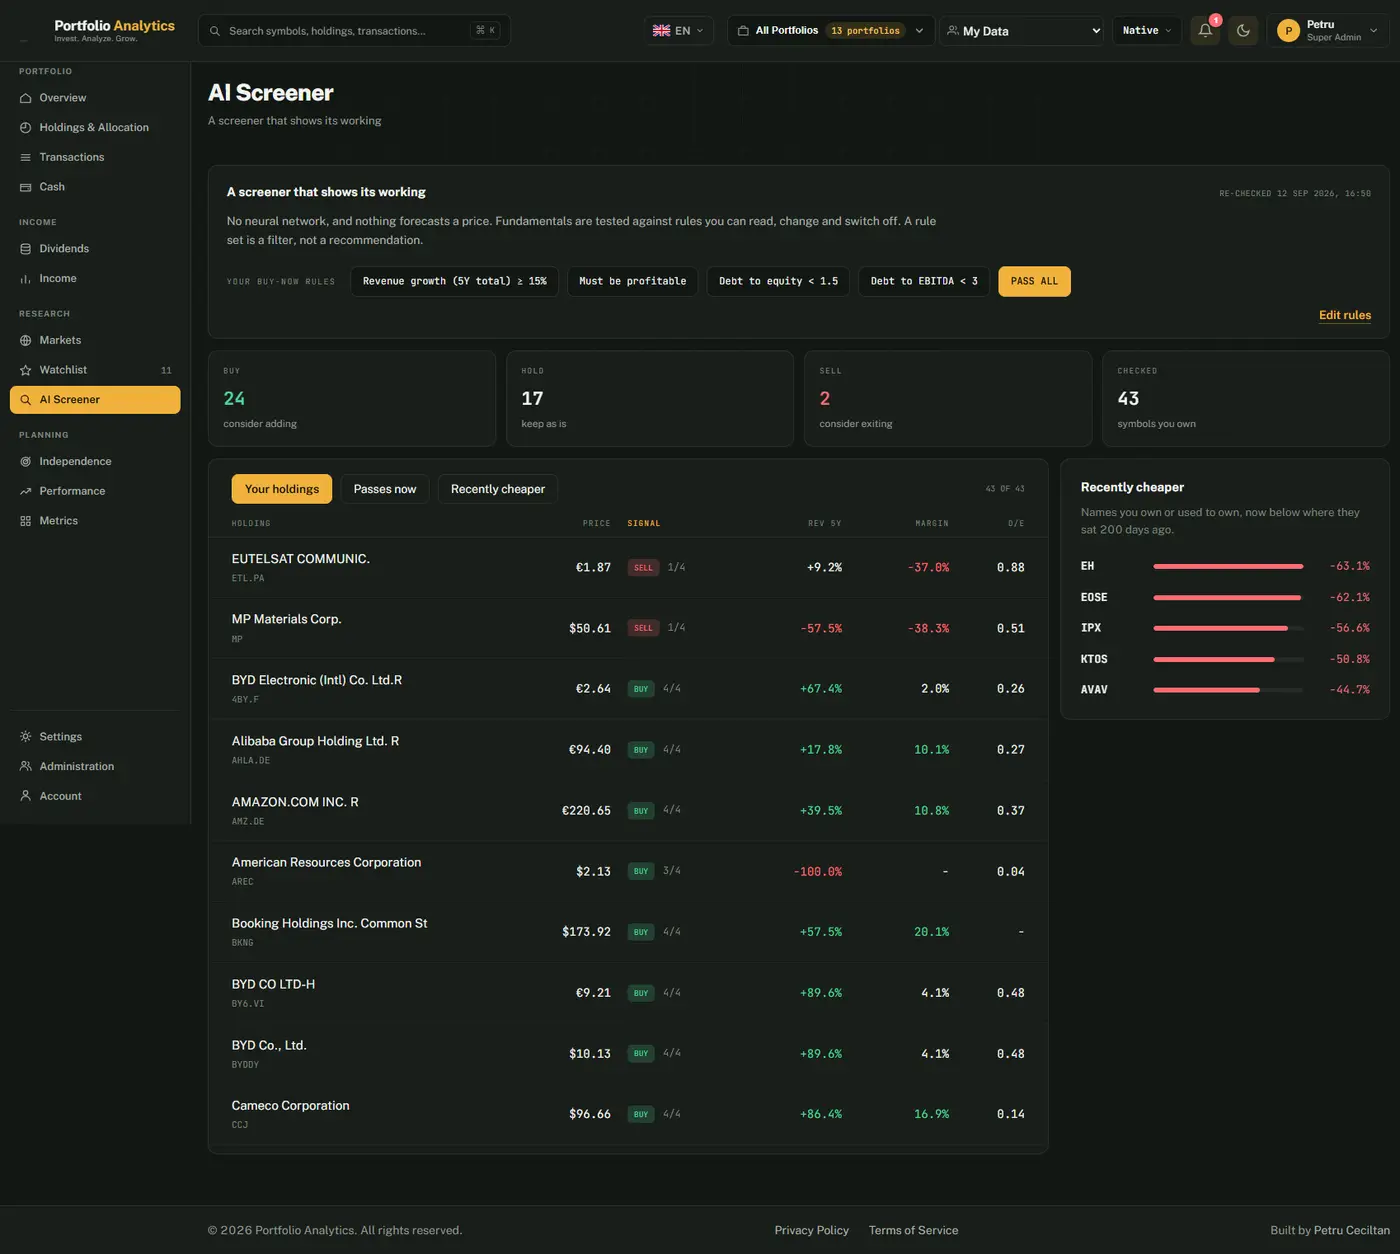Screen dimensions: 1400x1254
Task: Open Markets via the globe icon
Action: tap(26, 341)
